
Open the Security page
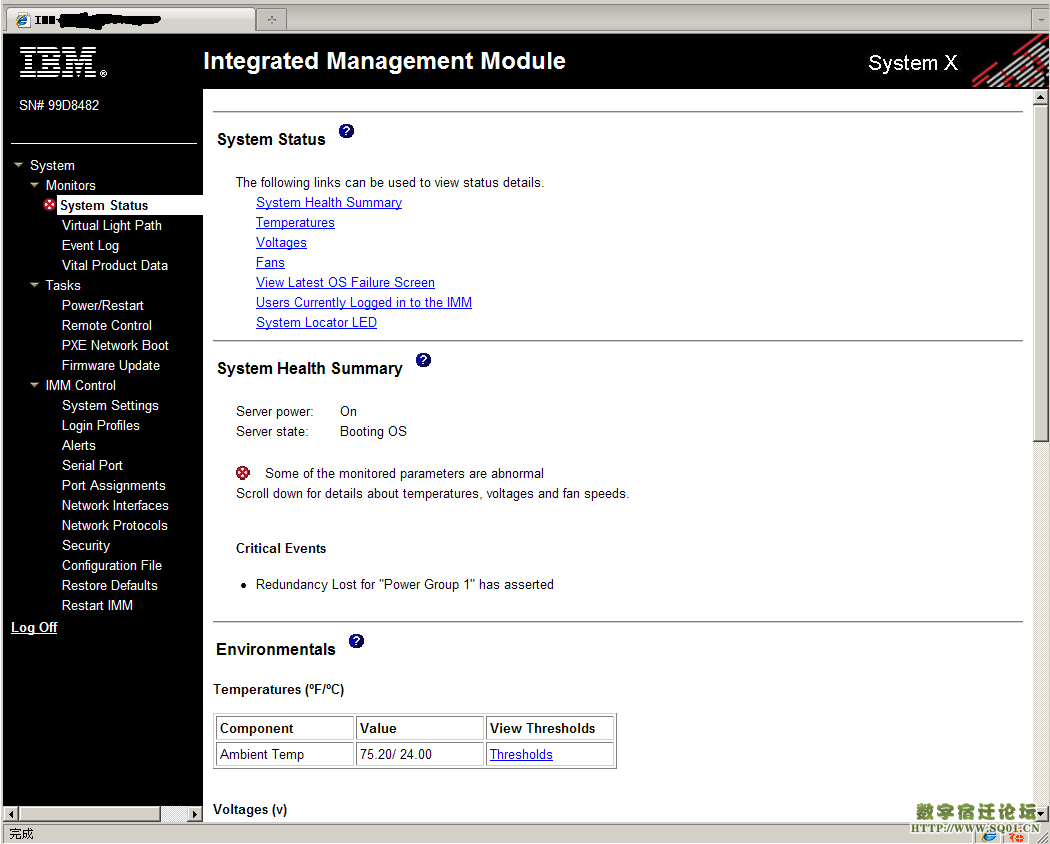click(x=86, y=545)
